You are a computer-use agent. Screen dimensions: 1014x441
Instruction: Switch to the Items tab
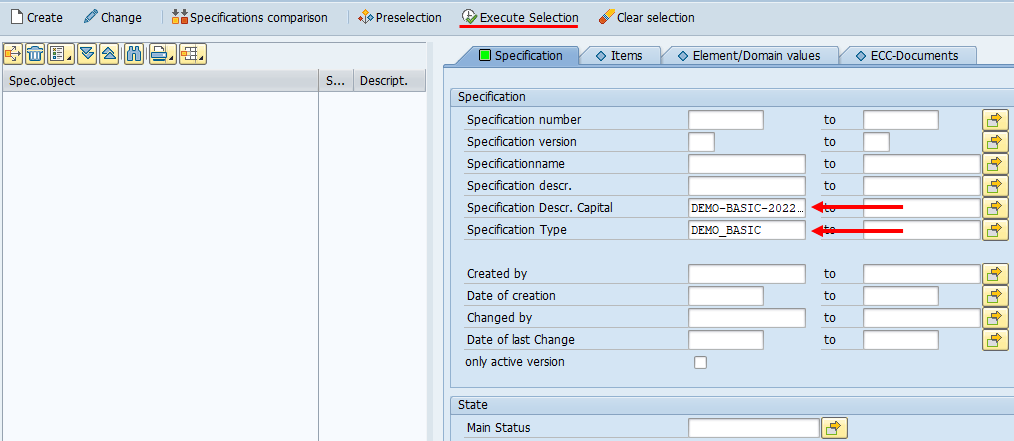(x=618, y=56)
